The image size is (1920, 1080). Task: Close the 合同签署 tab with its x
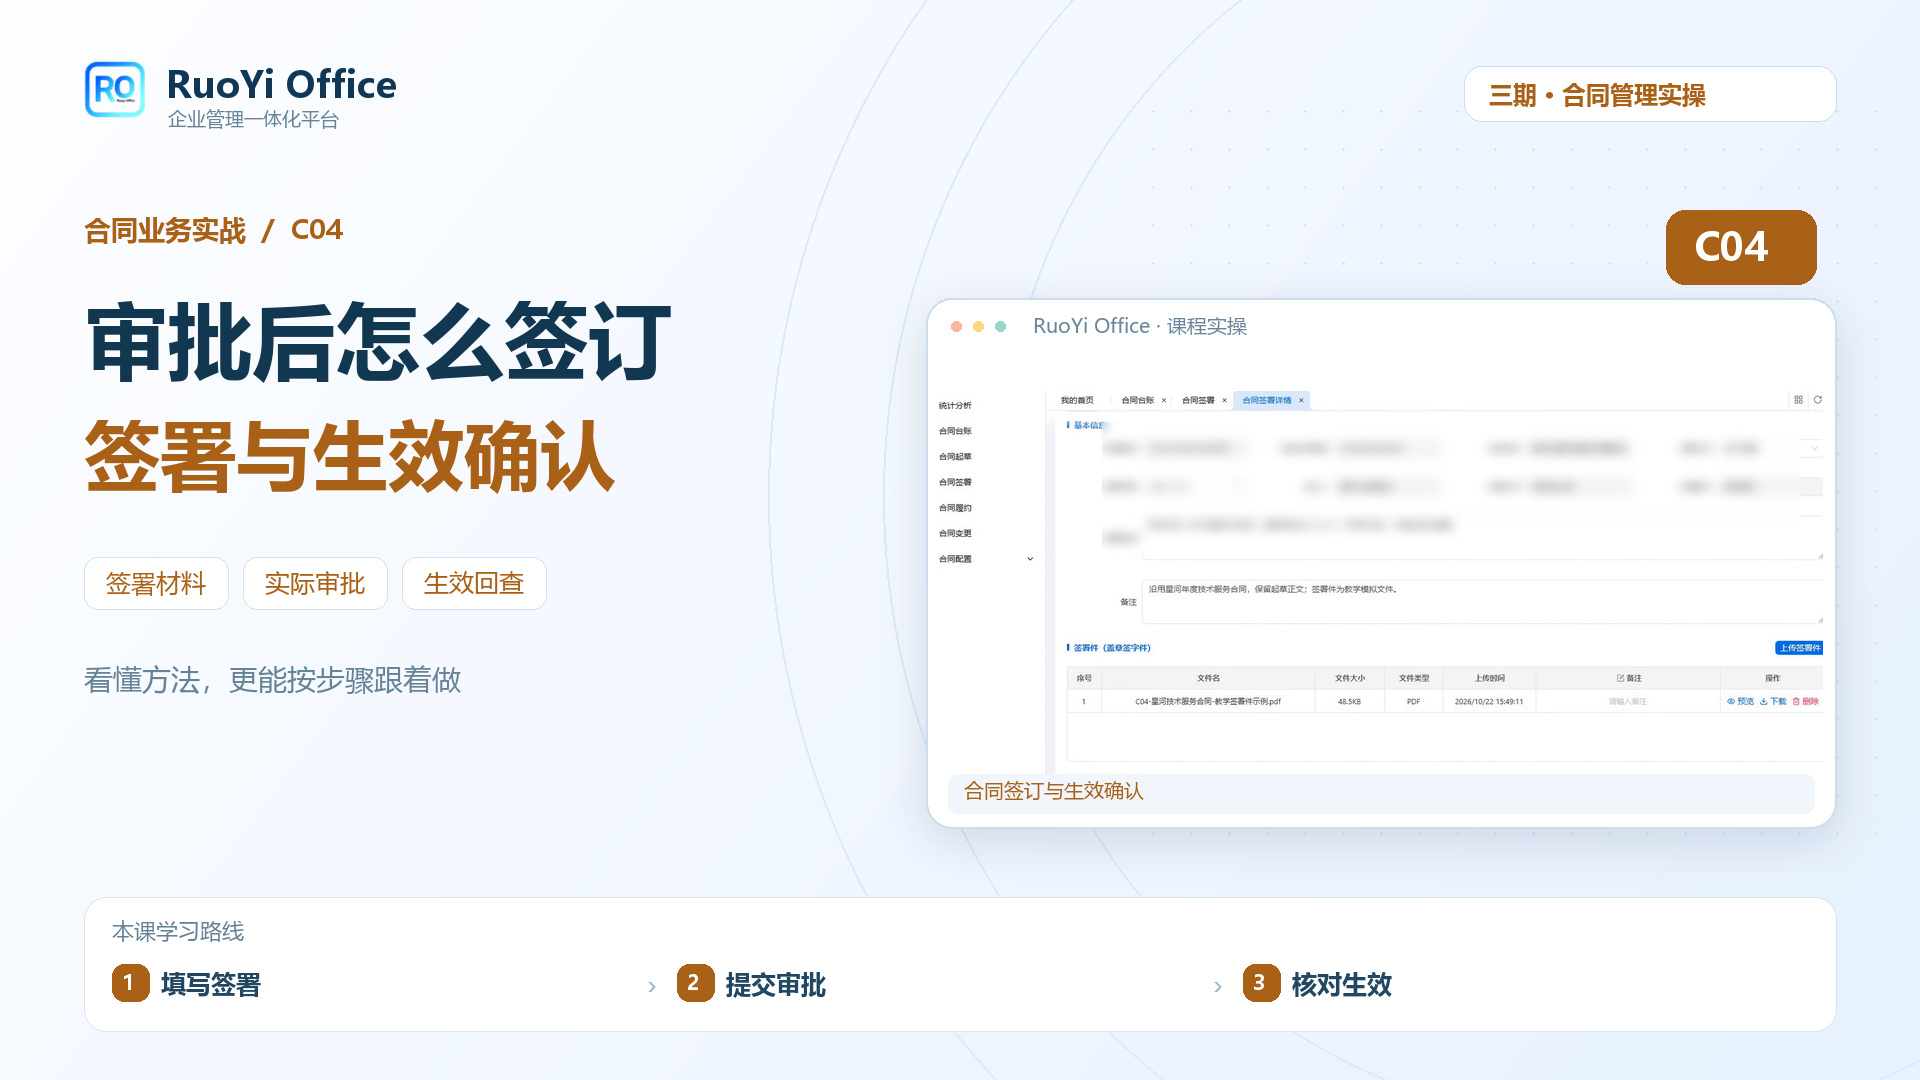pos(1224,400)
